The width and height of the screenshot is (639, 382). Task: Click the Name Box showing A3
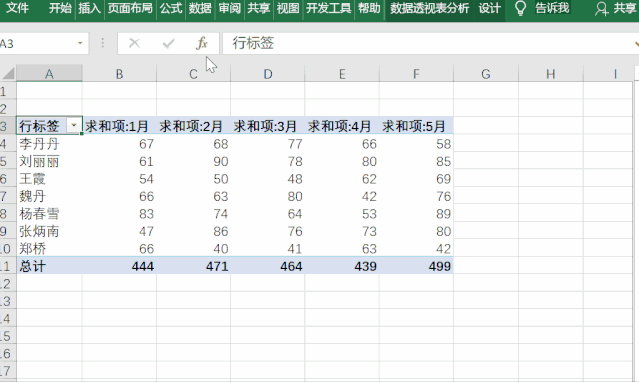coord(37,43)
